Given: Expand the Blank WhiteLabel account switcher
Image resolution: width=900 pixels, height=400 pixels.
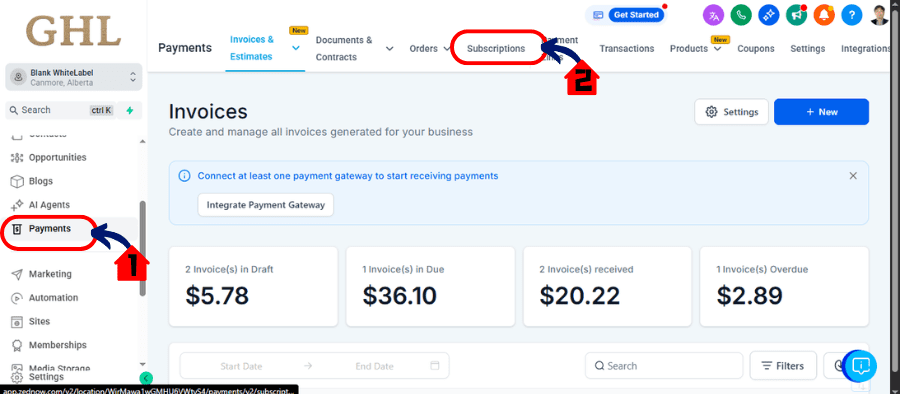Looking at the screenshot, I should pos(73,77).
